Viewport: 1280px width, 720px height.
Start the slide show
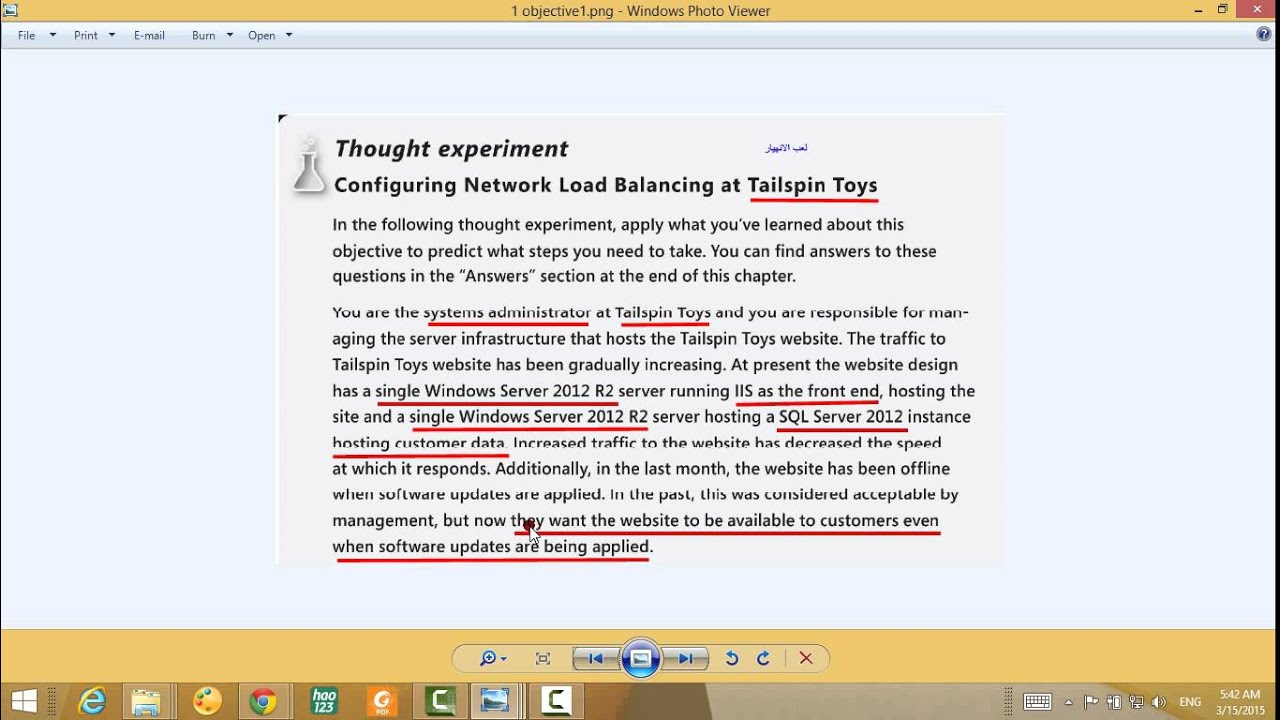click(641, 658)
